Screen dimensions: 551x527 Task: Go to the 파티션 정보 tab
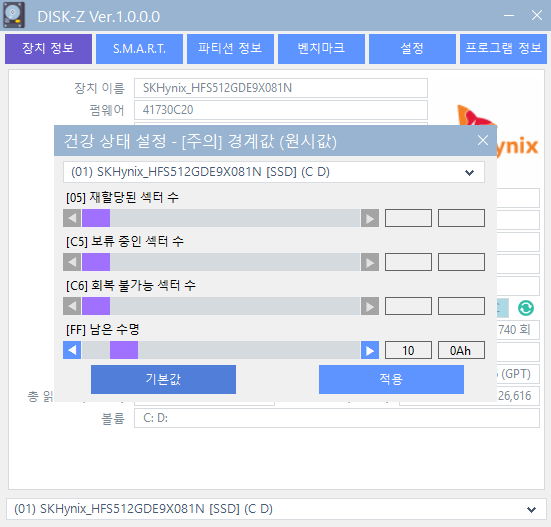231,48
